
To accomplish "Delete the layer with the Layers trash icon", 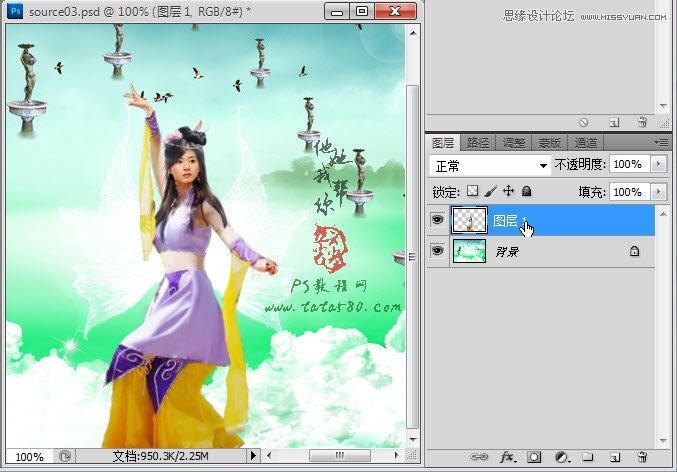I will coord(642,457).
